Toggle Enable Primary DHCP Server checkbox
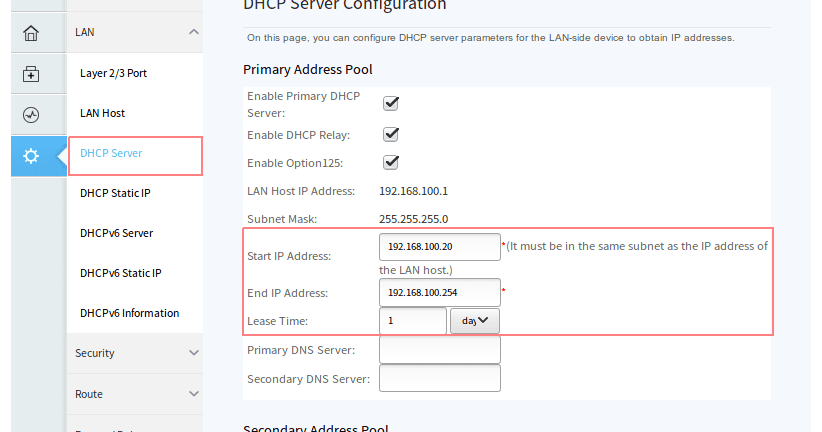This screenshot has width=822, height=432. [x=391, y=103]
